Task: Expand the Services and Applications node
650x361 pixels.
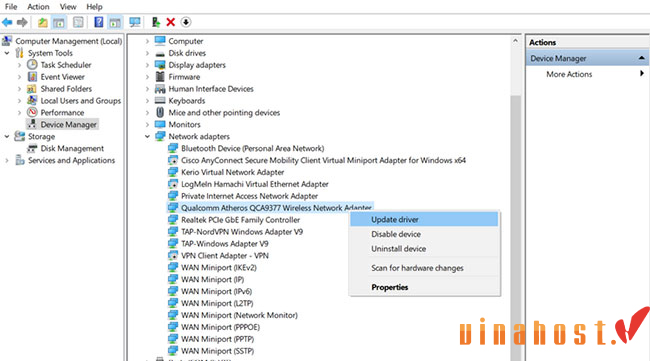Action: [x=7, y=160]
